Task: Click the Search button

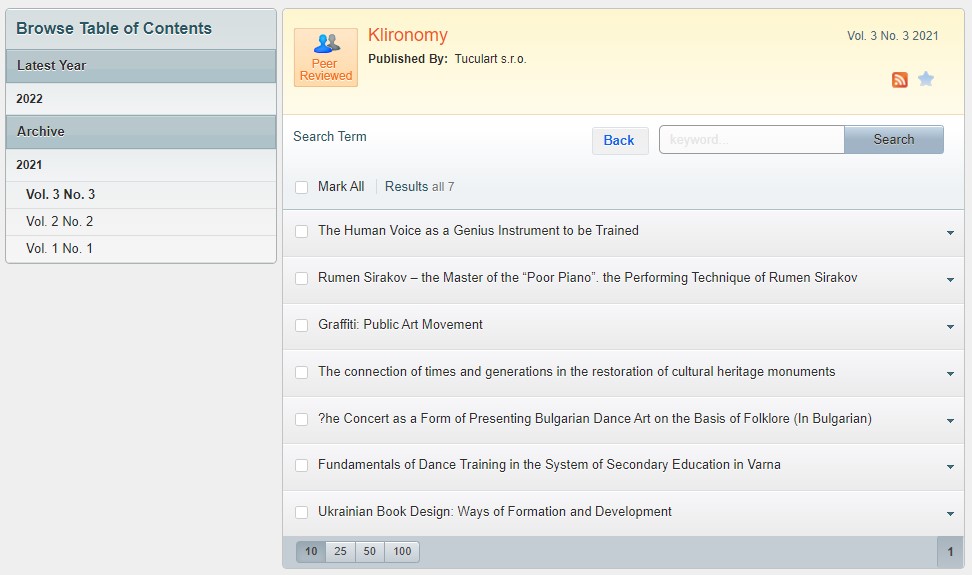Action: [x=893, y=140]
